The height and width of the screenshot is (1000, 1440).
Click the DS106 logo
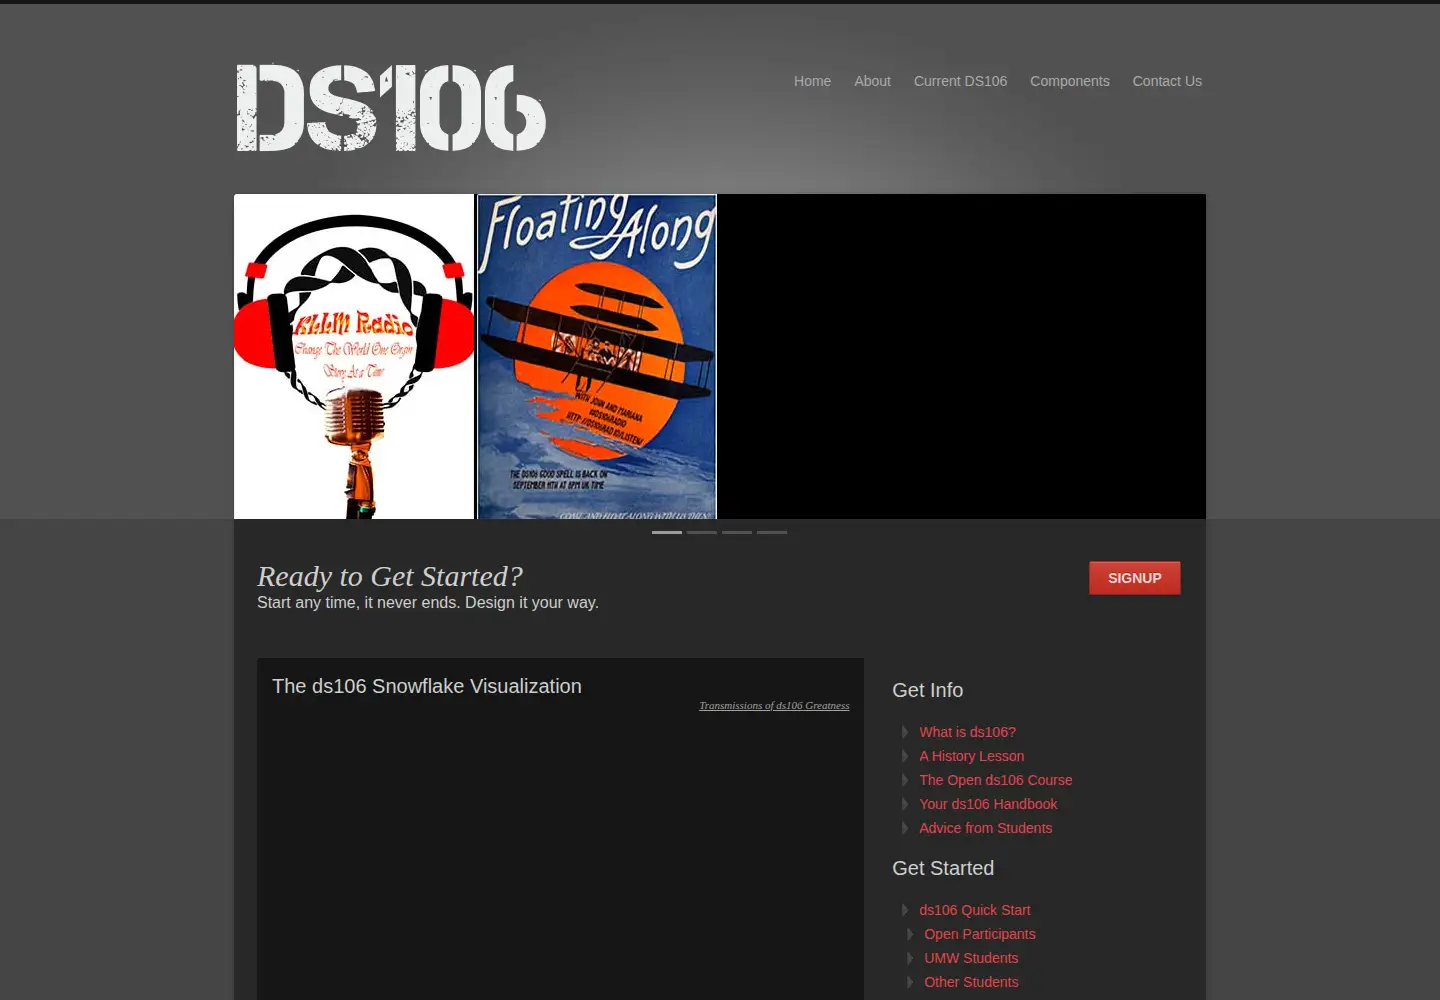click(391, 108)
